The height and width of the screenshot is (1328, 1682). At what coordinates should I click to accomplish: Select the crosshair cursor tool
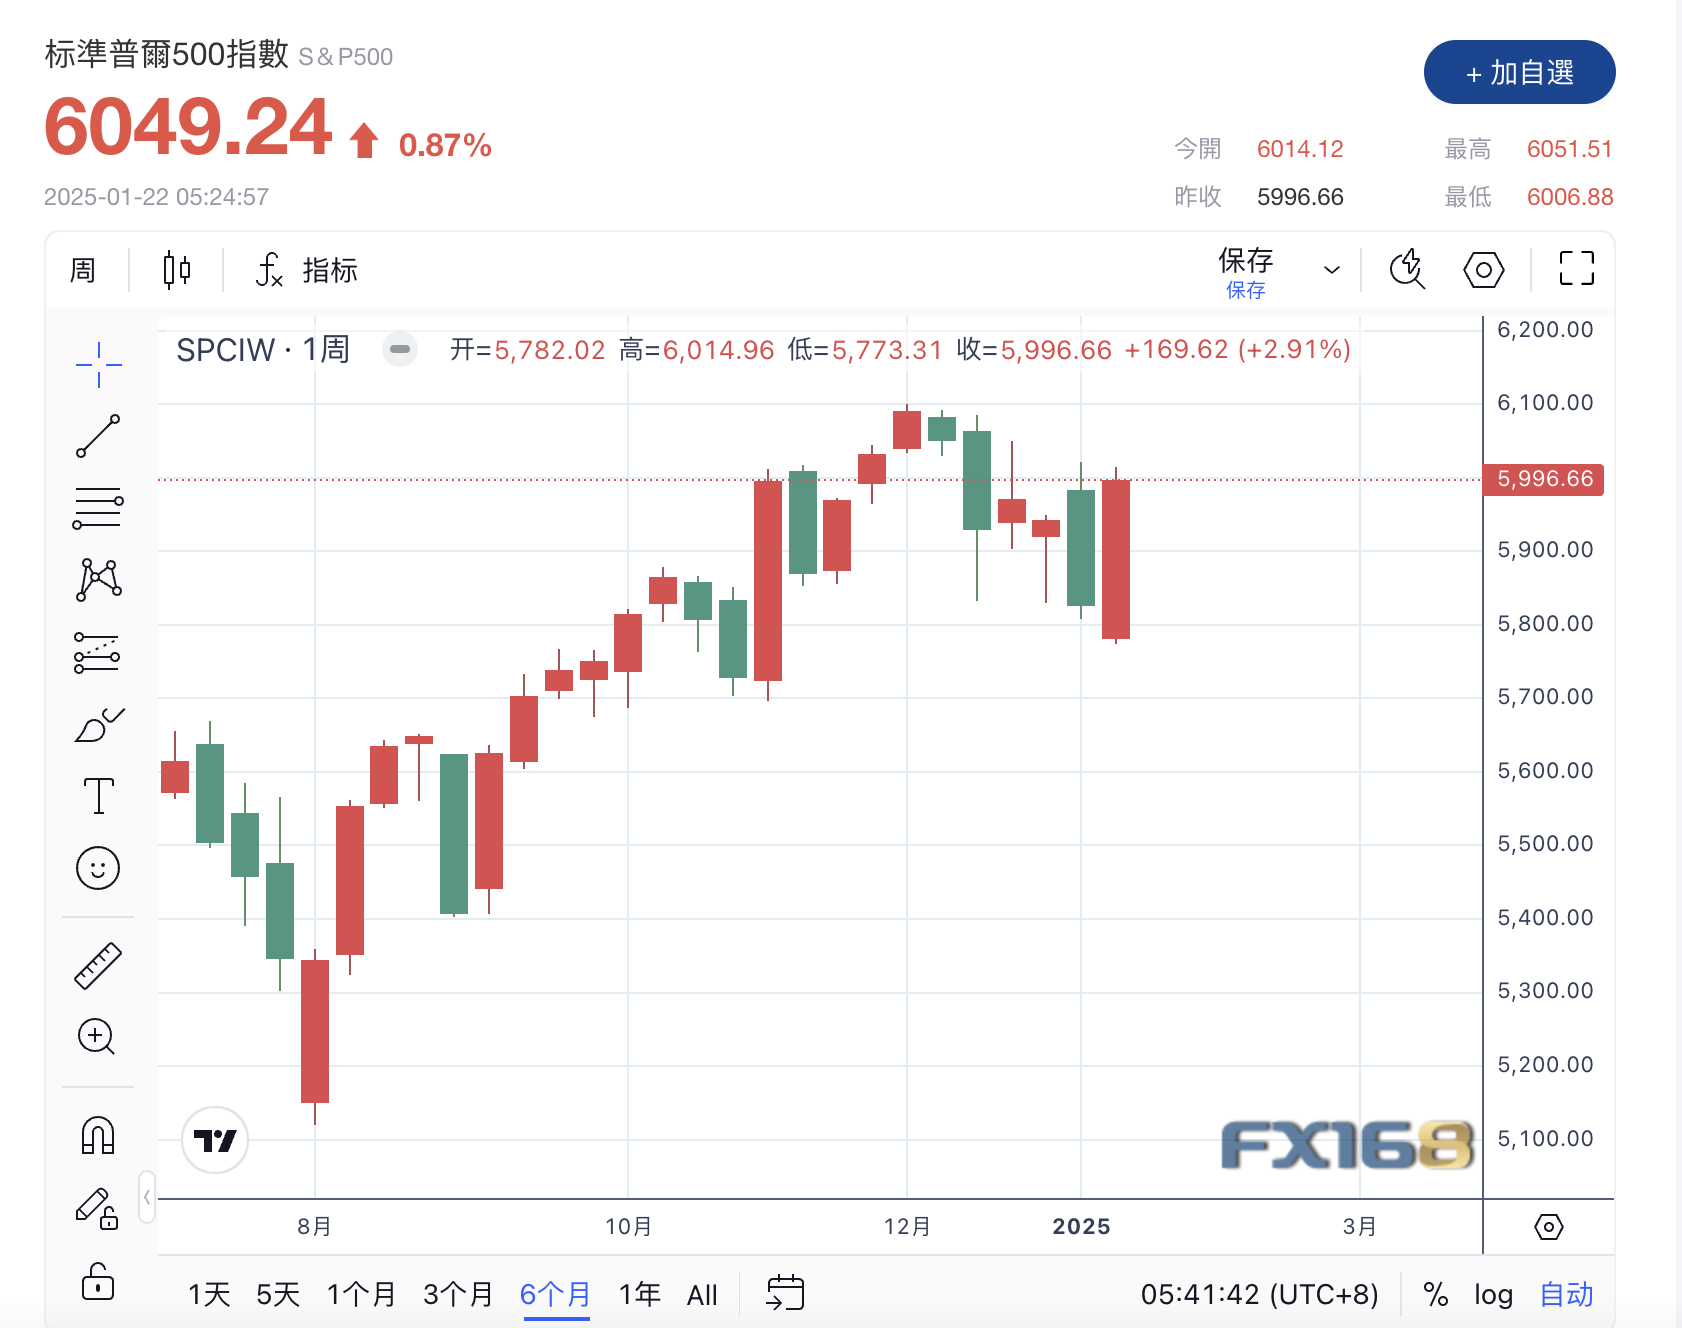click(98, 365)
